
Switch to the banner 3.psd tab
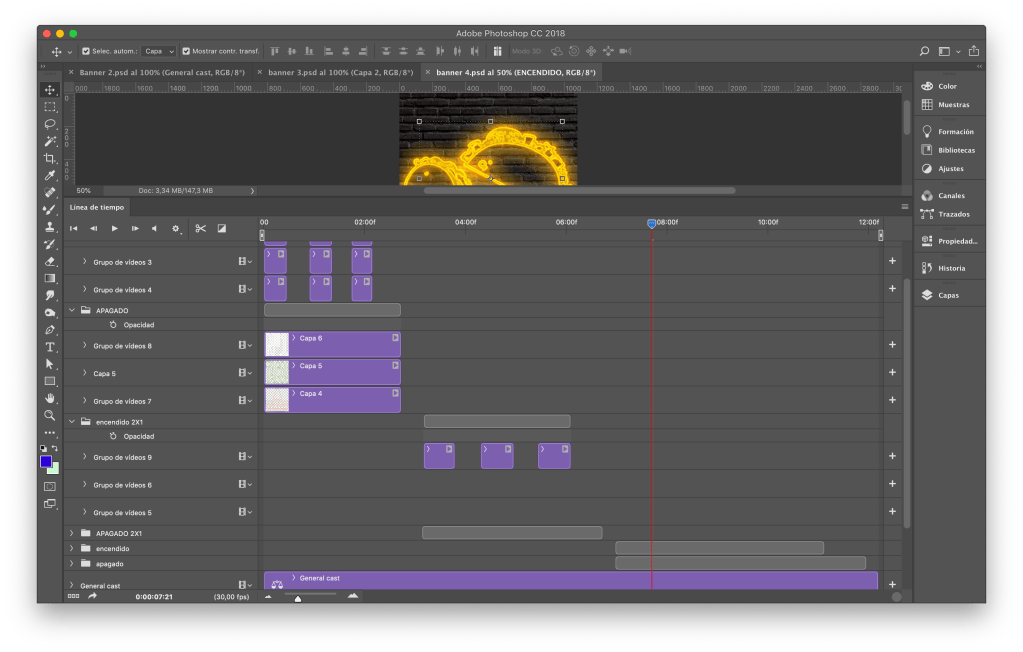click(341, 72)
